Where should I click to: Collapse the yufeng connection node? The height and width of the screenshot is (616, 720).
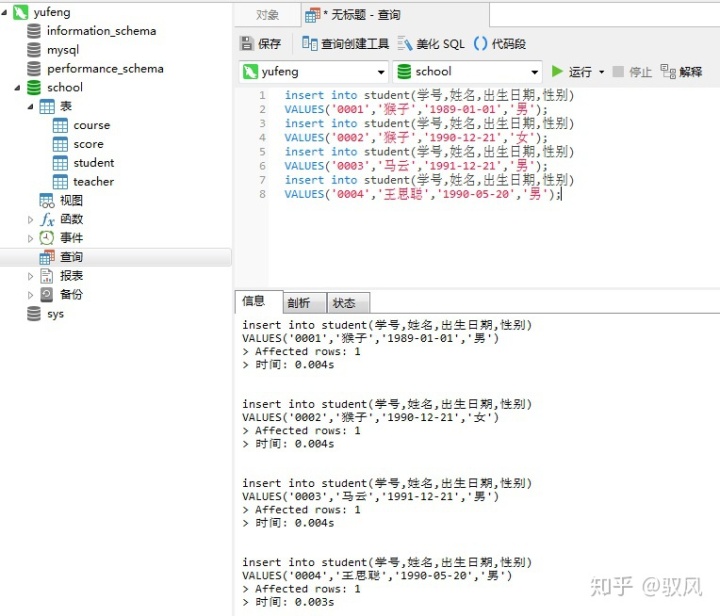coord(5,12)
